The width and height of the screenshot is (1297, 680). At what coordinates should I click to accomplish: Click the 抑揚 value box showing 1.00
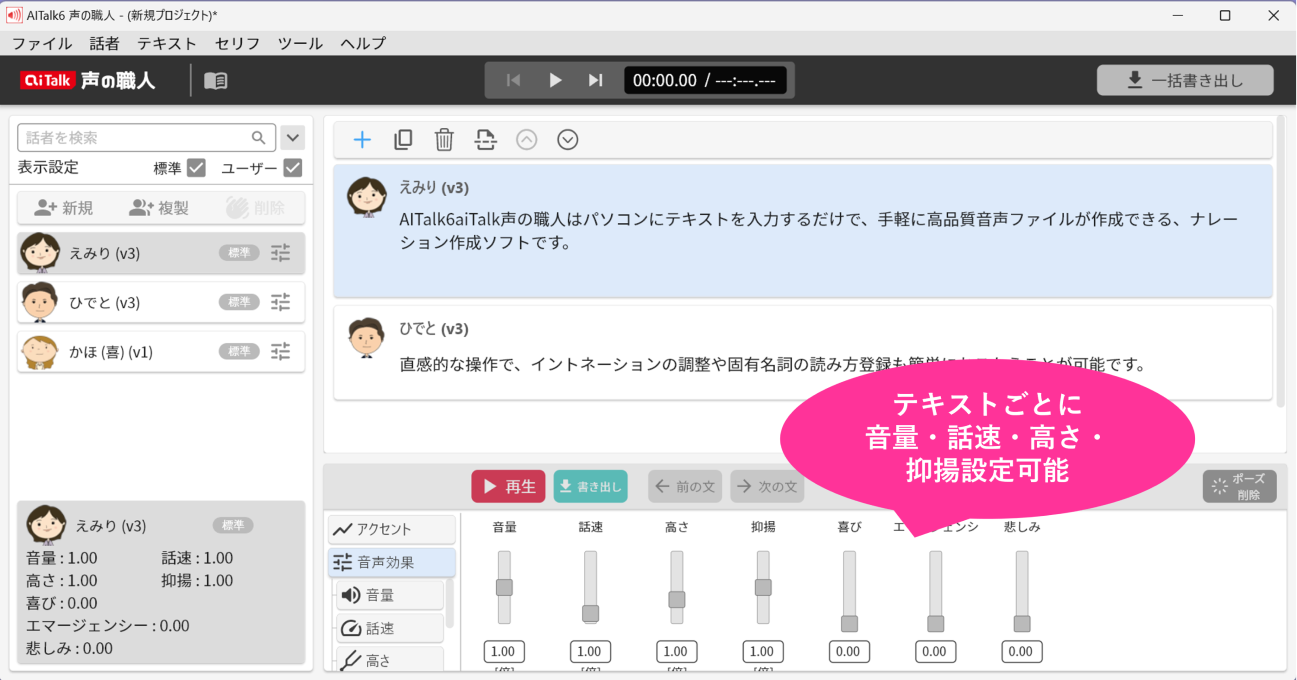click(x=763, y=652)
